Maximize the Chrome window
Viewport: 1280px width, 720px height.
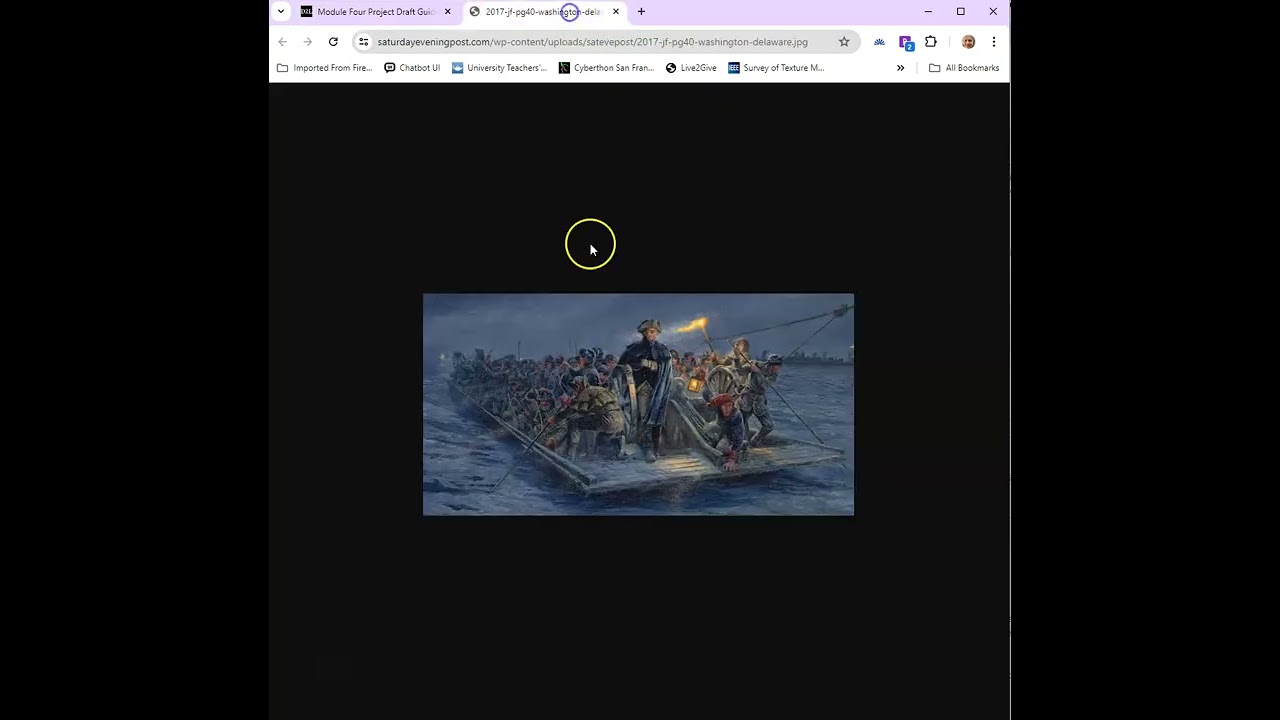click(961, 12)
